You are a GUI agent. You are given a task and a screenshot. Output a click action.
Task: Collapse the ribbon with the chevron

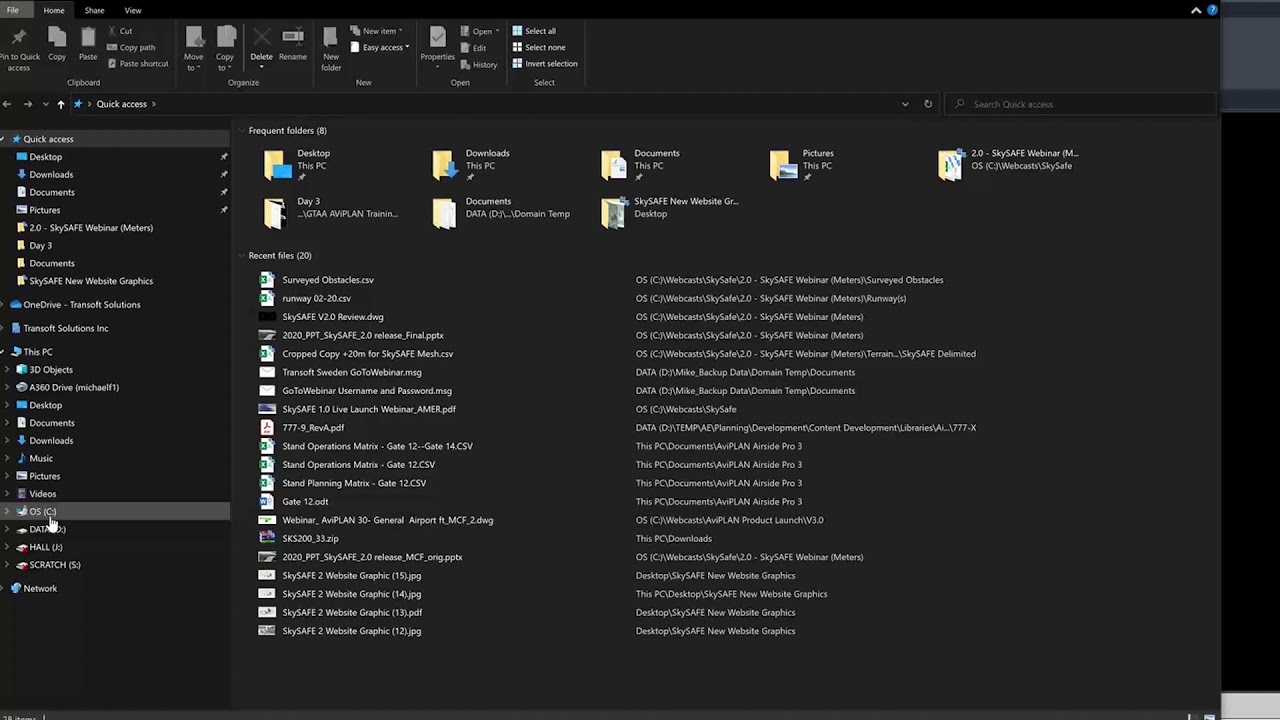pos(1196,10)
